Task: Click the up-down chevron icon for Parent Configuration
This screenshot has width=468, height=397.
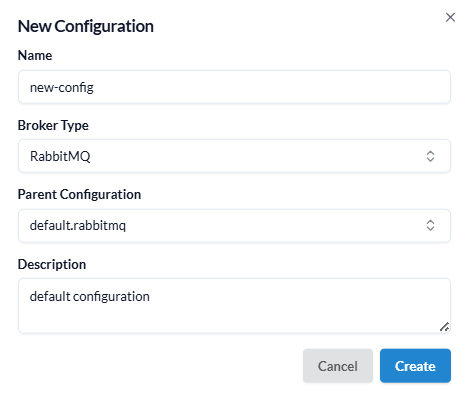Action: [x=430, y=225]
